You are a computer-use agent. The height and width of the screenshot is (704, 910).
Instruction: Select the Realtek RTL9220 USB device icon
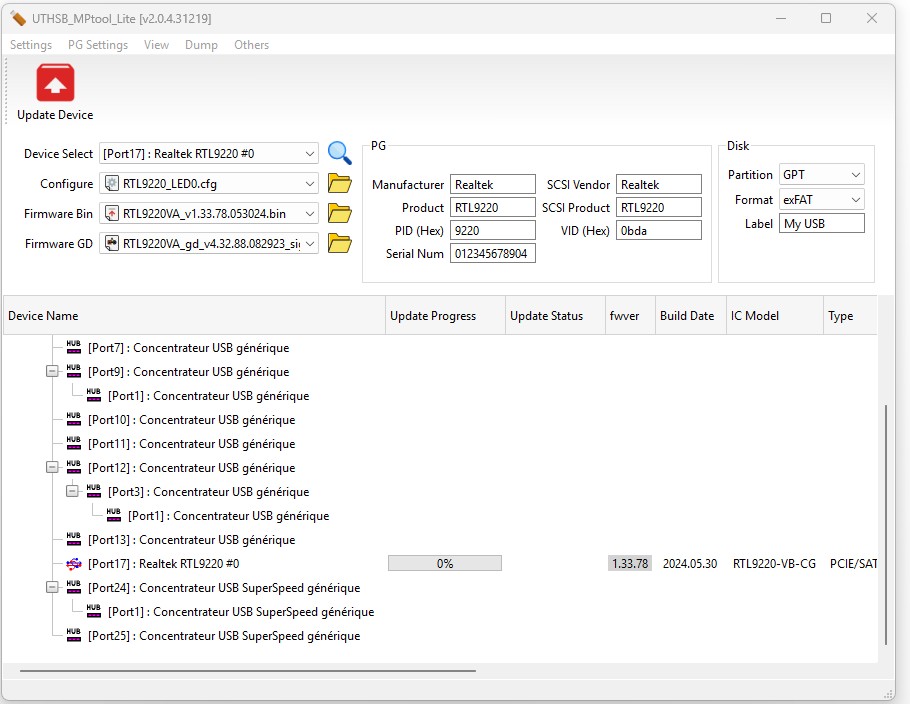pyautogui.click(x=74, y=564)
